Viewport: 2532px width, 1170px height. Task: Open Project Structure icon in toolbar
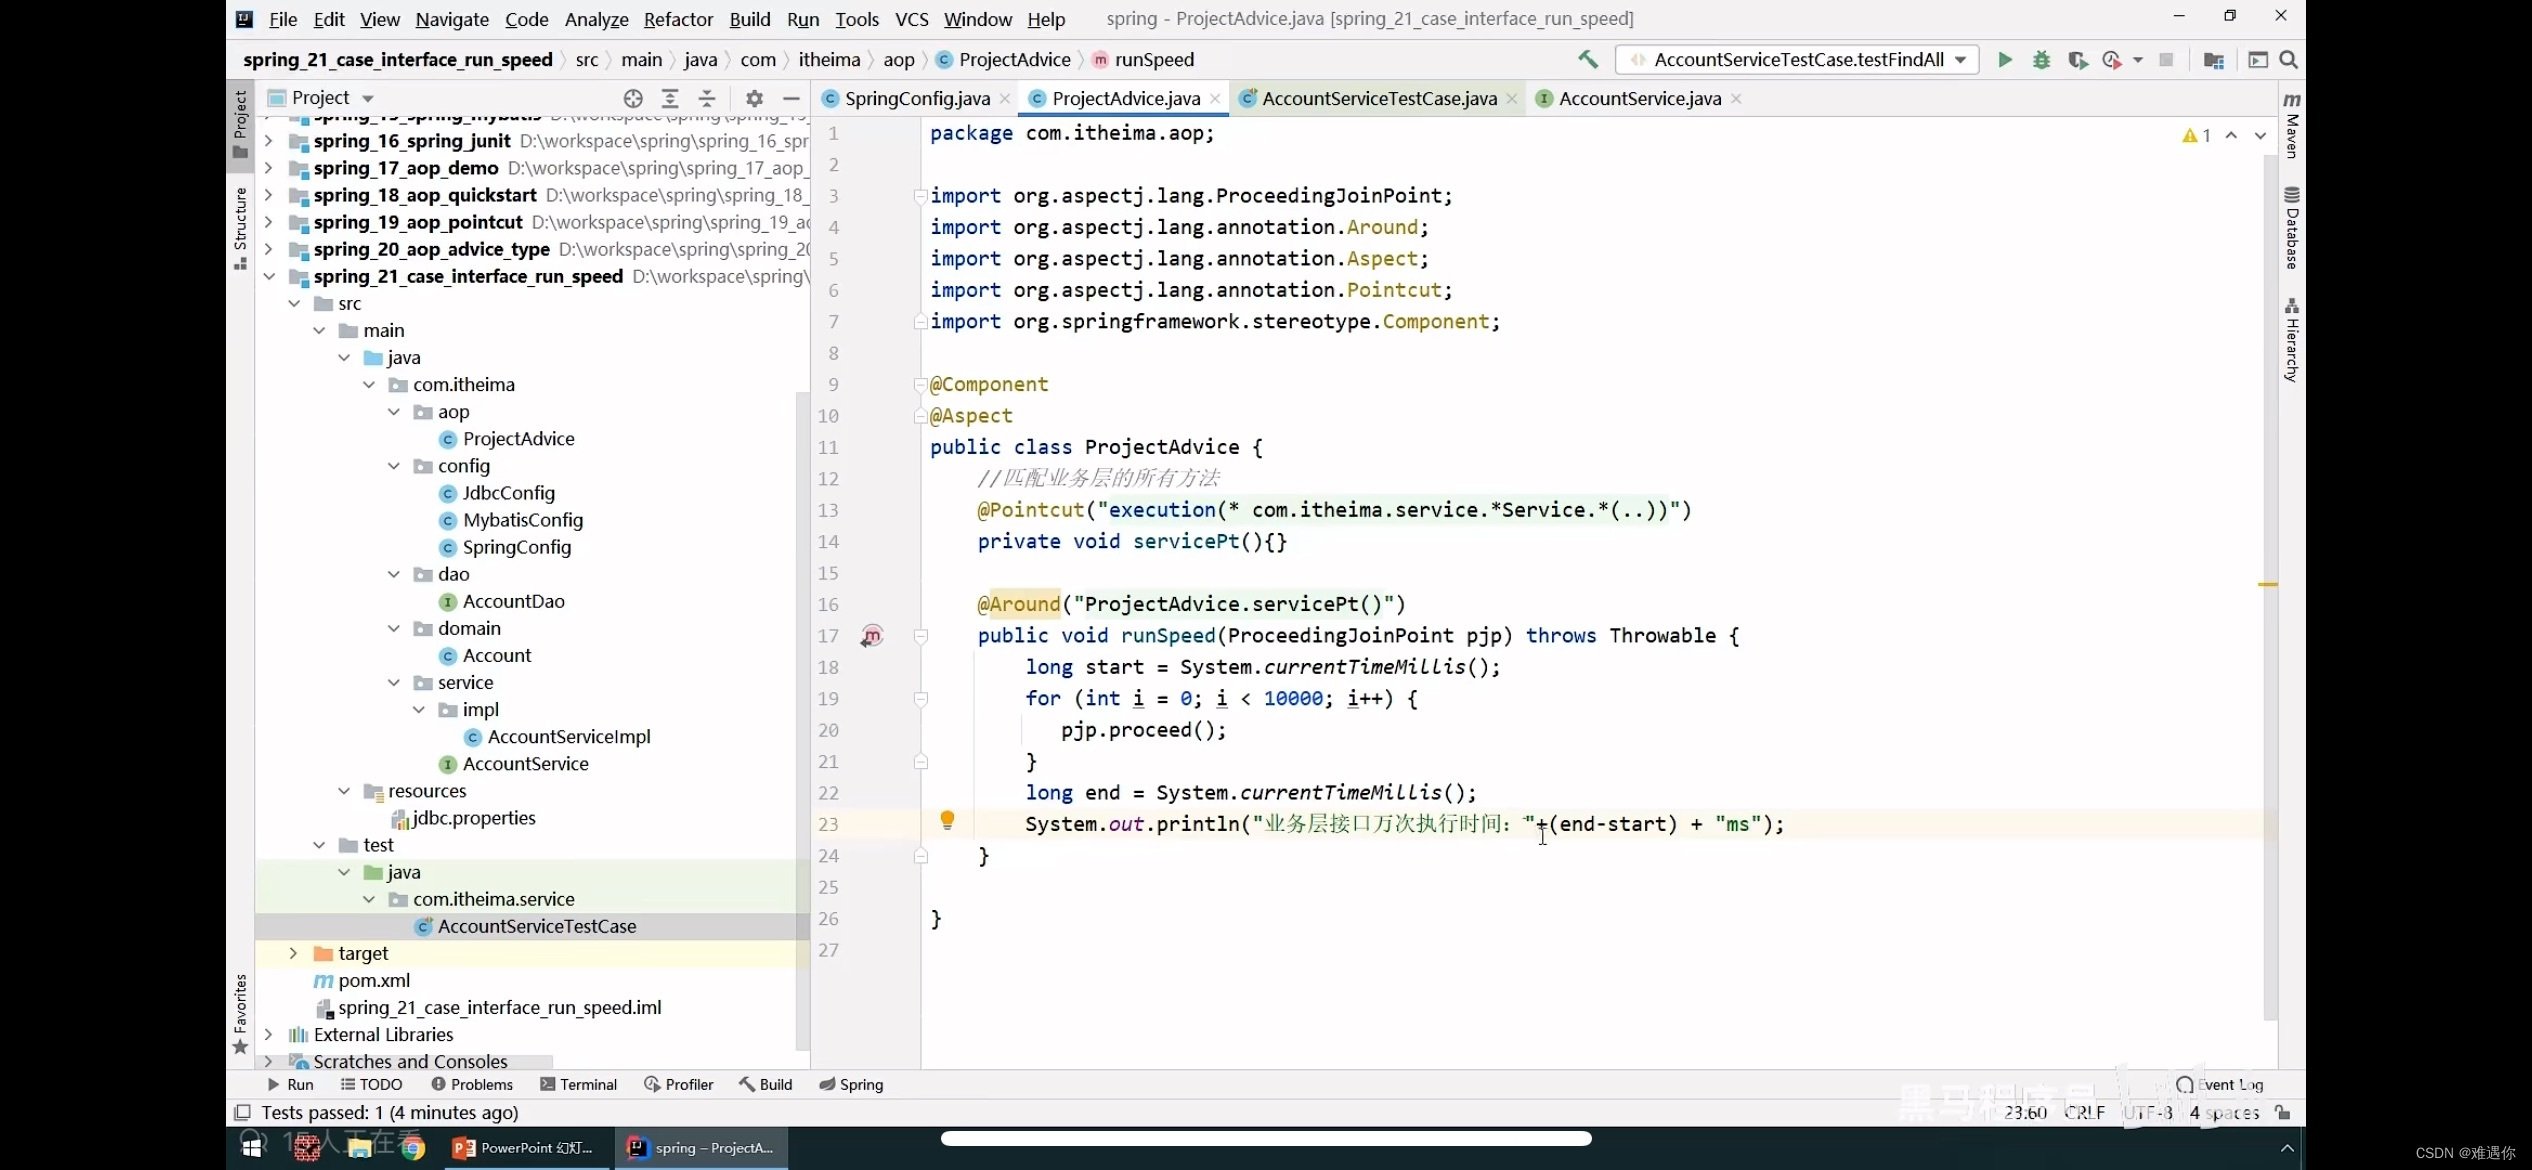(2214, 60)
